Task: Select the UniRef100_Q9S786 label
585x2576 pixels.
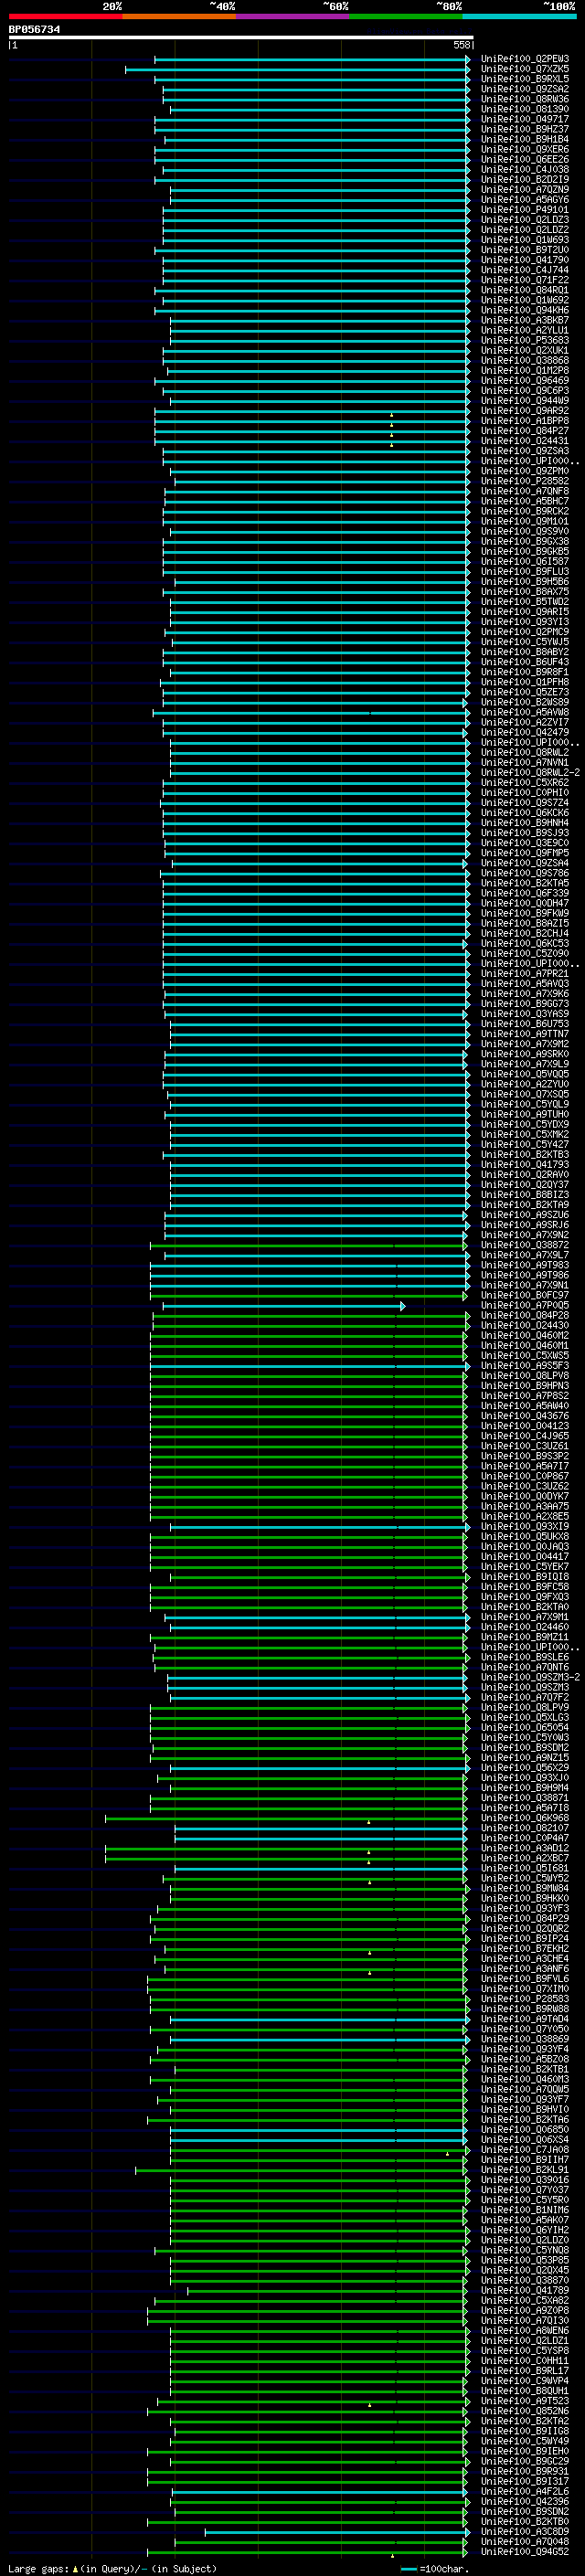Action: (x=525, y=873)
